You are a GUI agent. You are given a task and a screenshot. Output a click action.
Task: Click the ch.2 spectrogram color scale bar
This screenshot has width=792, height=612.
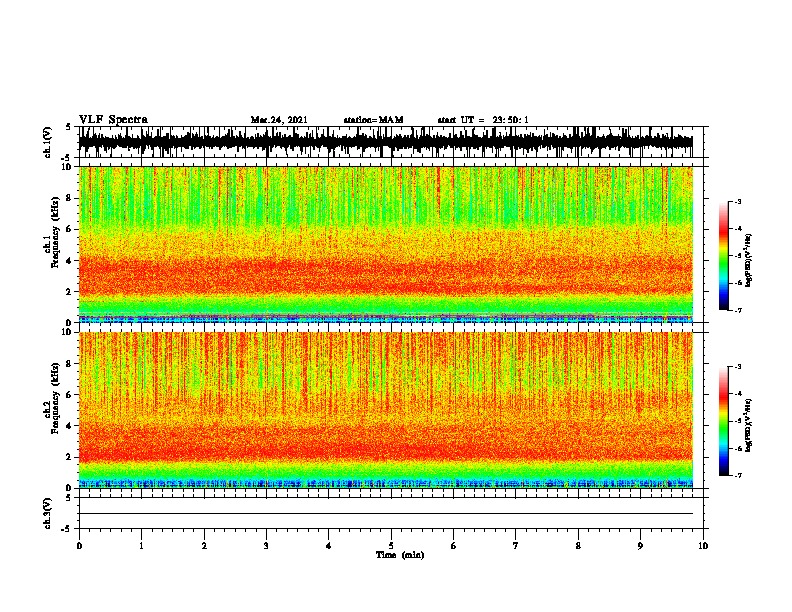tap(723, 421)
